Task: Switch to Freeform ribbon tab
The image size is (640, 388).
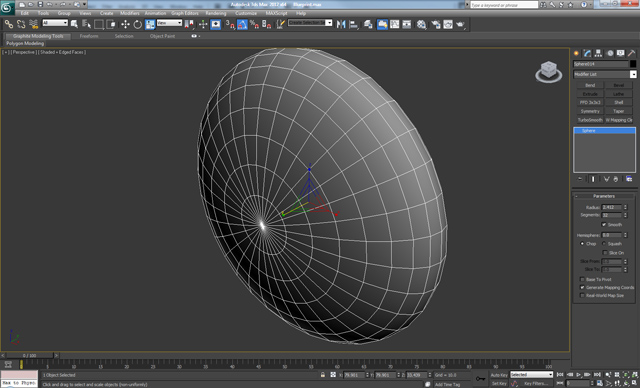Action: coord(89,36)
